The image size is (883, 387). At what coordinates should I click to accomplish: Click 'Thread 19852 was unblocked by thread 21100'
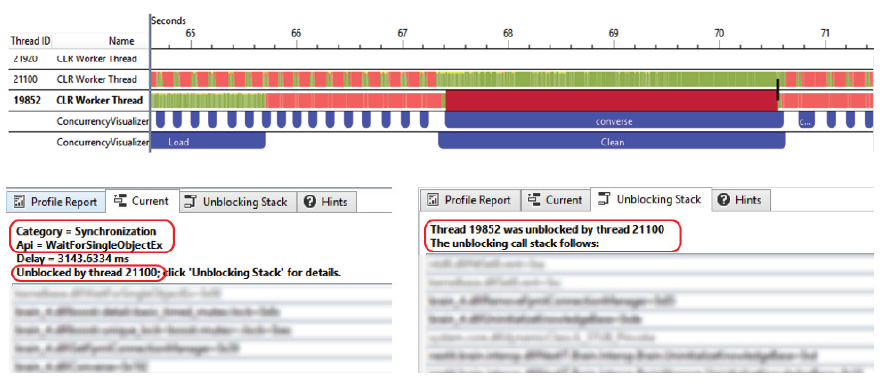coord(547,230)
